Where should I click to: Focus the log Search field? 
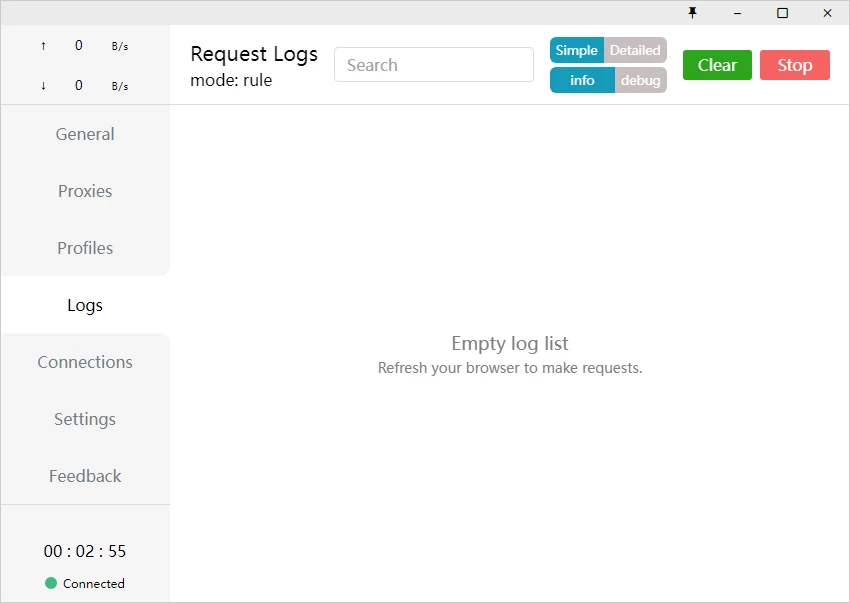pyautogui.click(x=434, y=65)
